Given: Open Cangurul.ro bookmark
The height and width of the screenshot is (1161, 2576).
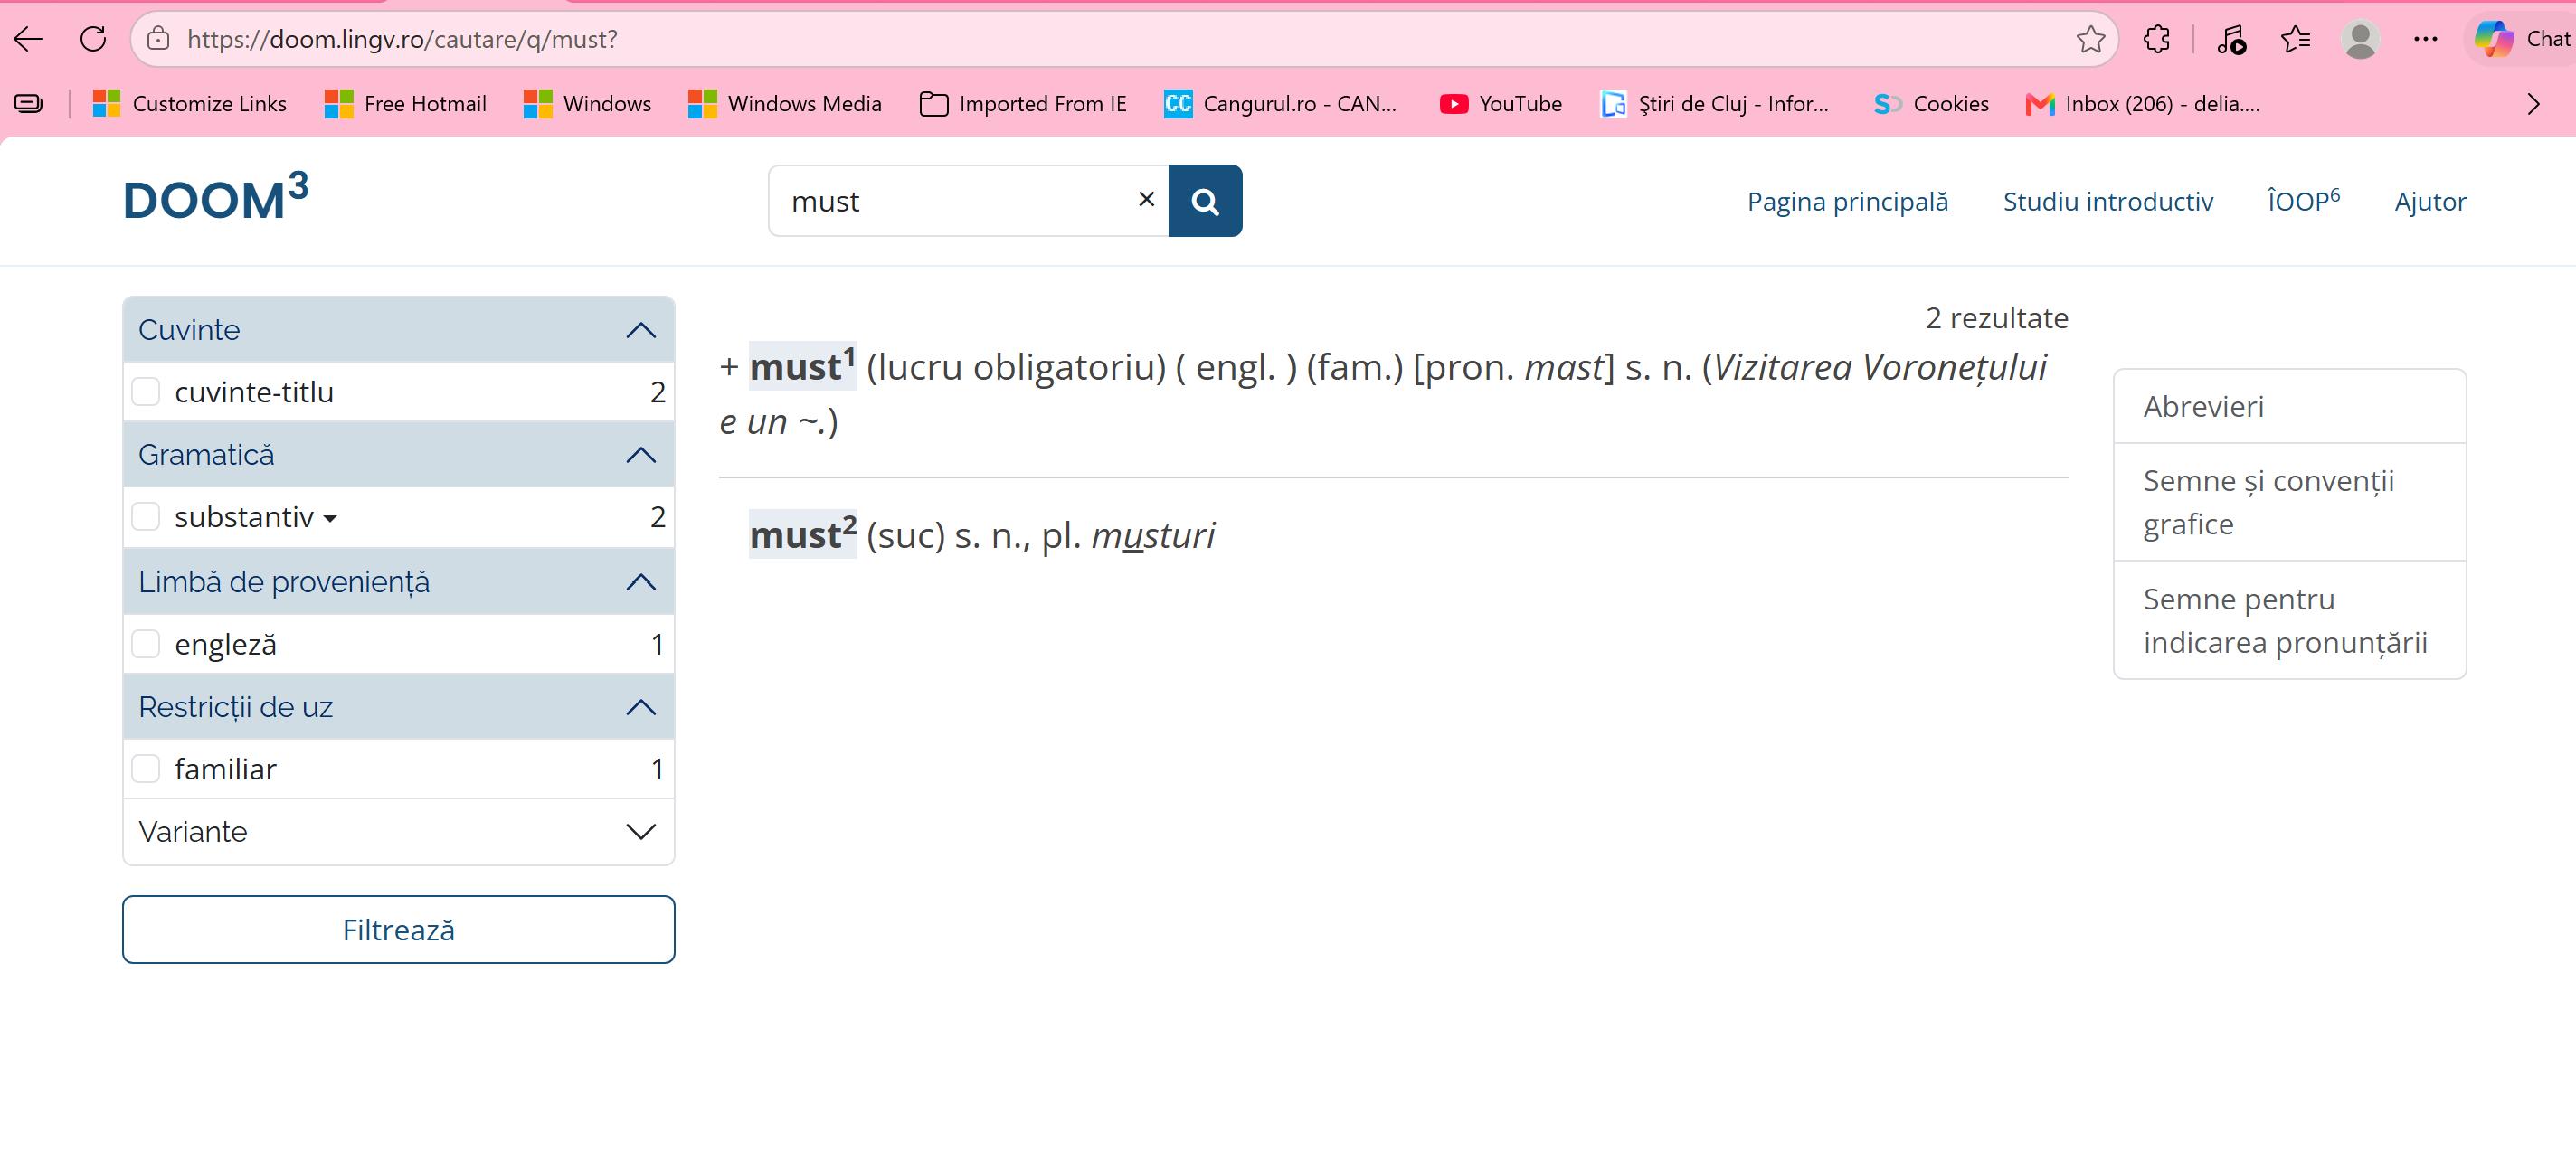Looking at the screenshot, I should point(1280,104).
